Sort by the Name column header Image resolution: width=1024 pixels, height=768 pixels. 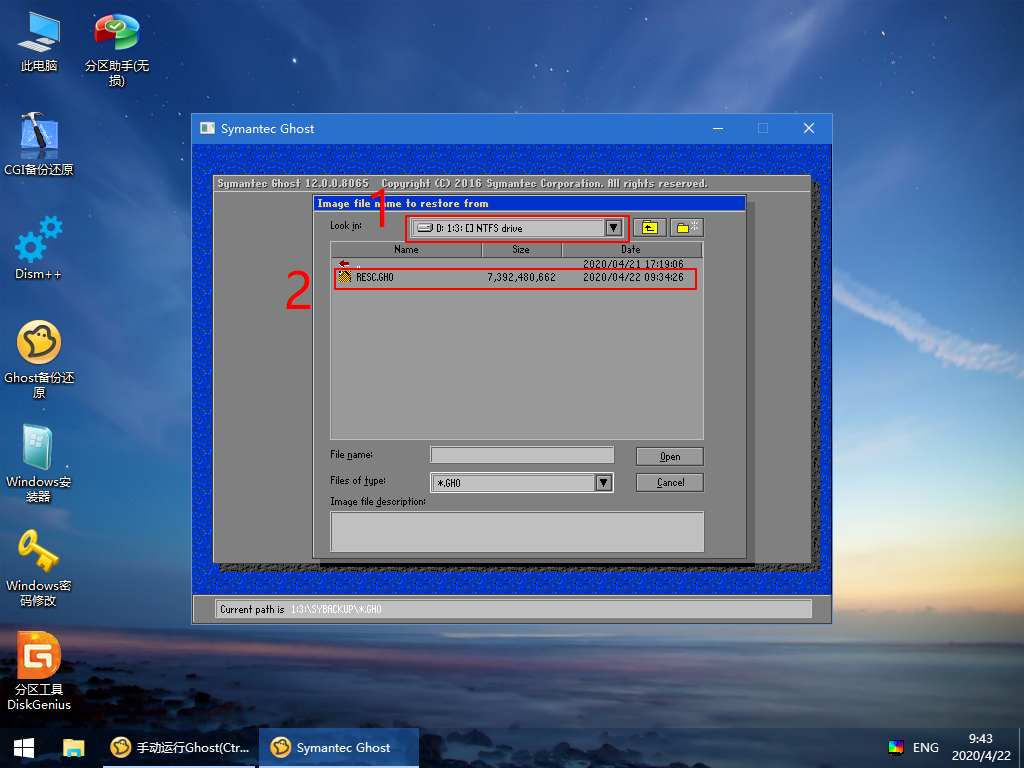[406, 249]
